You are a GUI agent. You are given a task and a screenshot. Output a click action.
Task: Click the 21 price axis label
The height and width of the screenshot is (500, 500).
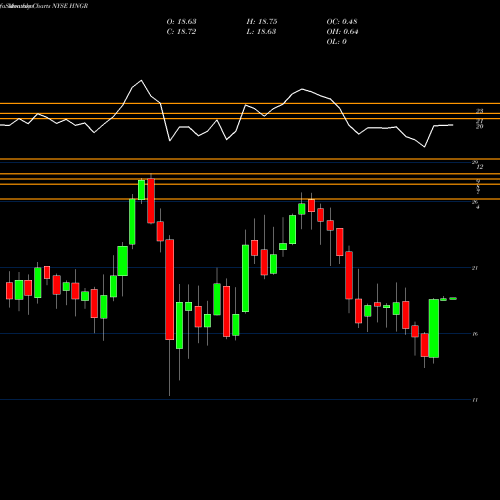click(475, 268)
